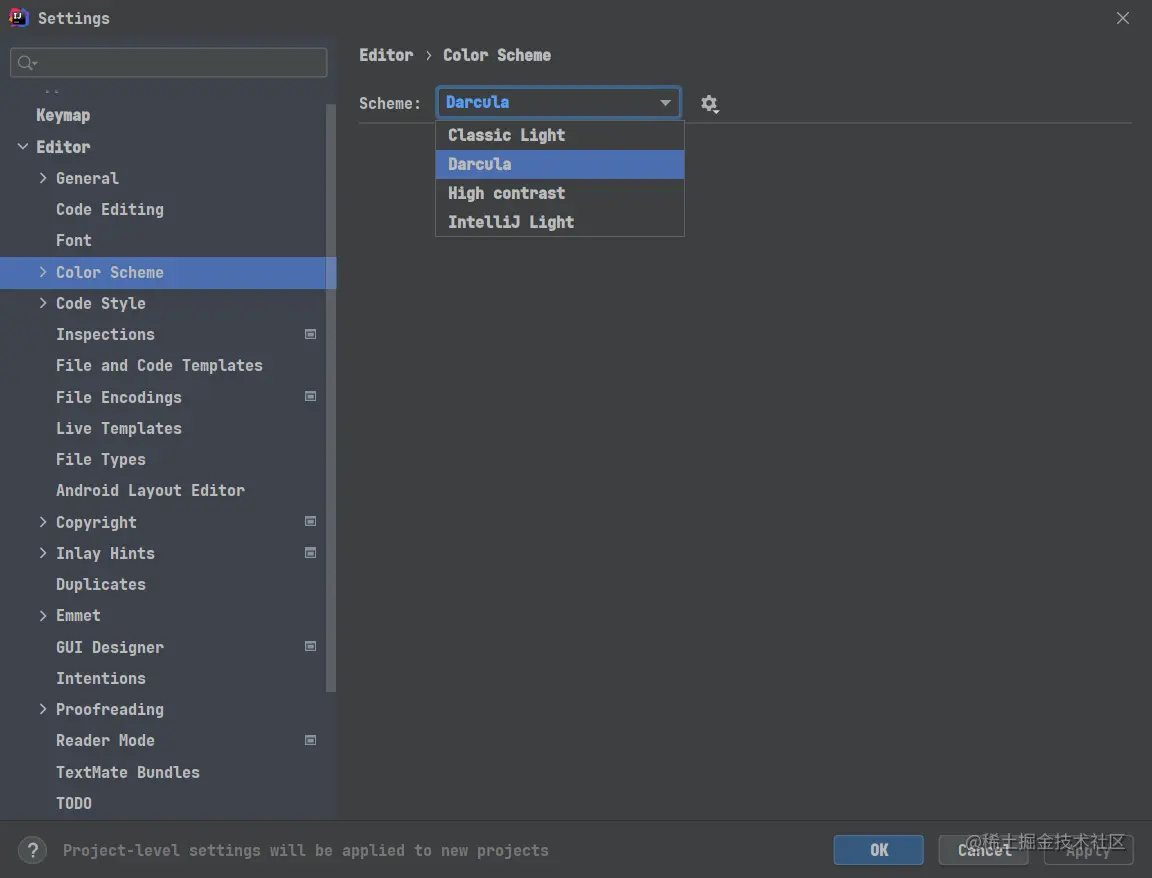This screenshot has width=1152, height=878.
Task: Focus the settings search field
Action: pyautogui.click(x=168, y=63)
